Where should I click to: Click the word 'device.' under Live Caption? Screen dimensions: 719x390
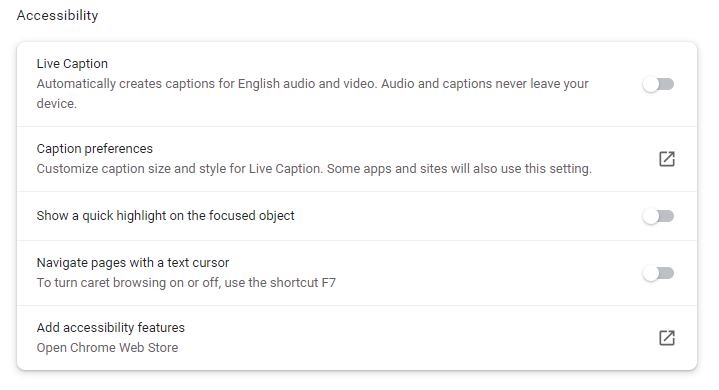(56, 104)
